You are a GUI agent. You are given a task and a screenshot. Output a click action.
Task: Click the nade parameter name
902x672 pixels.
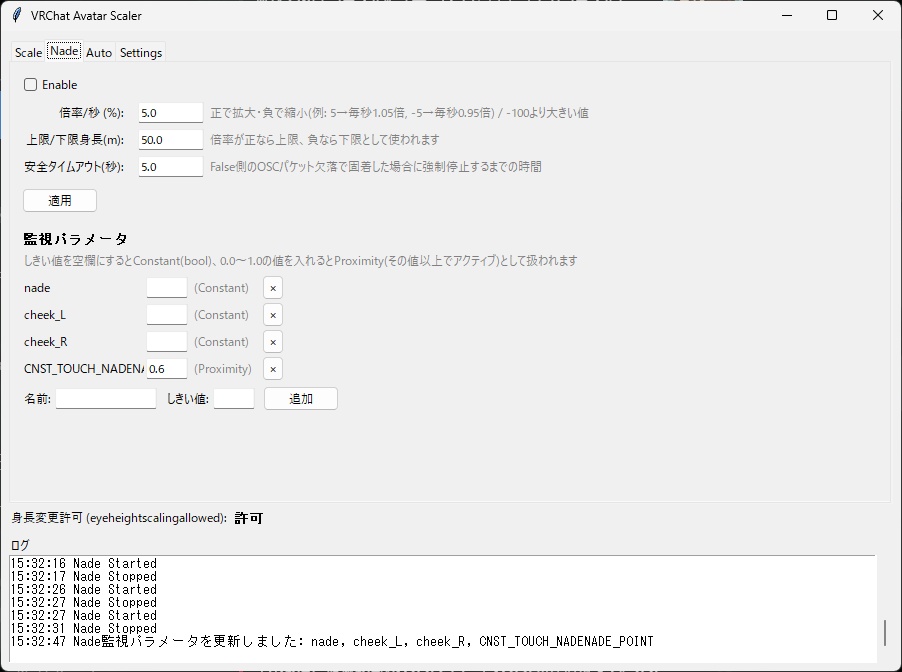tap(37, 288)
